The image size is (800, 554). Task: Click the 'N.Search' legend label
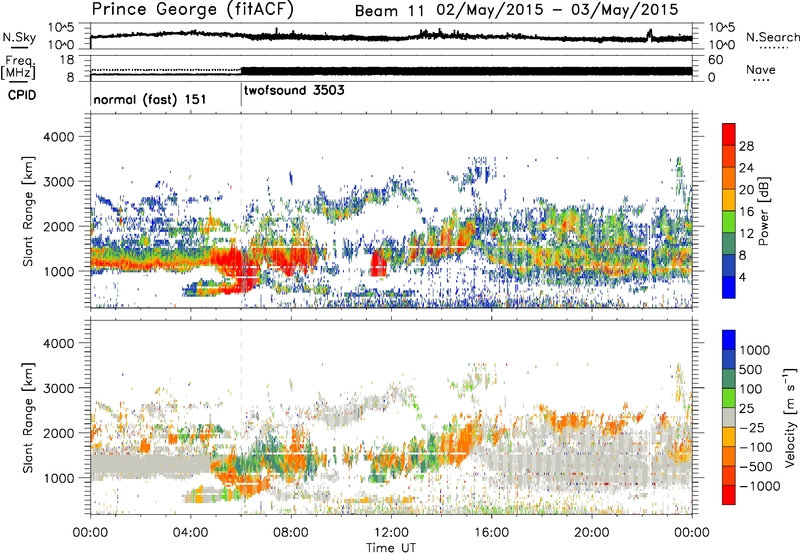click(772, 37)
